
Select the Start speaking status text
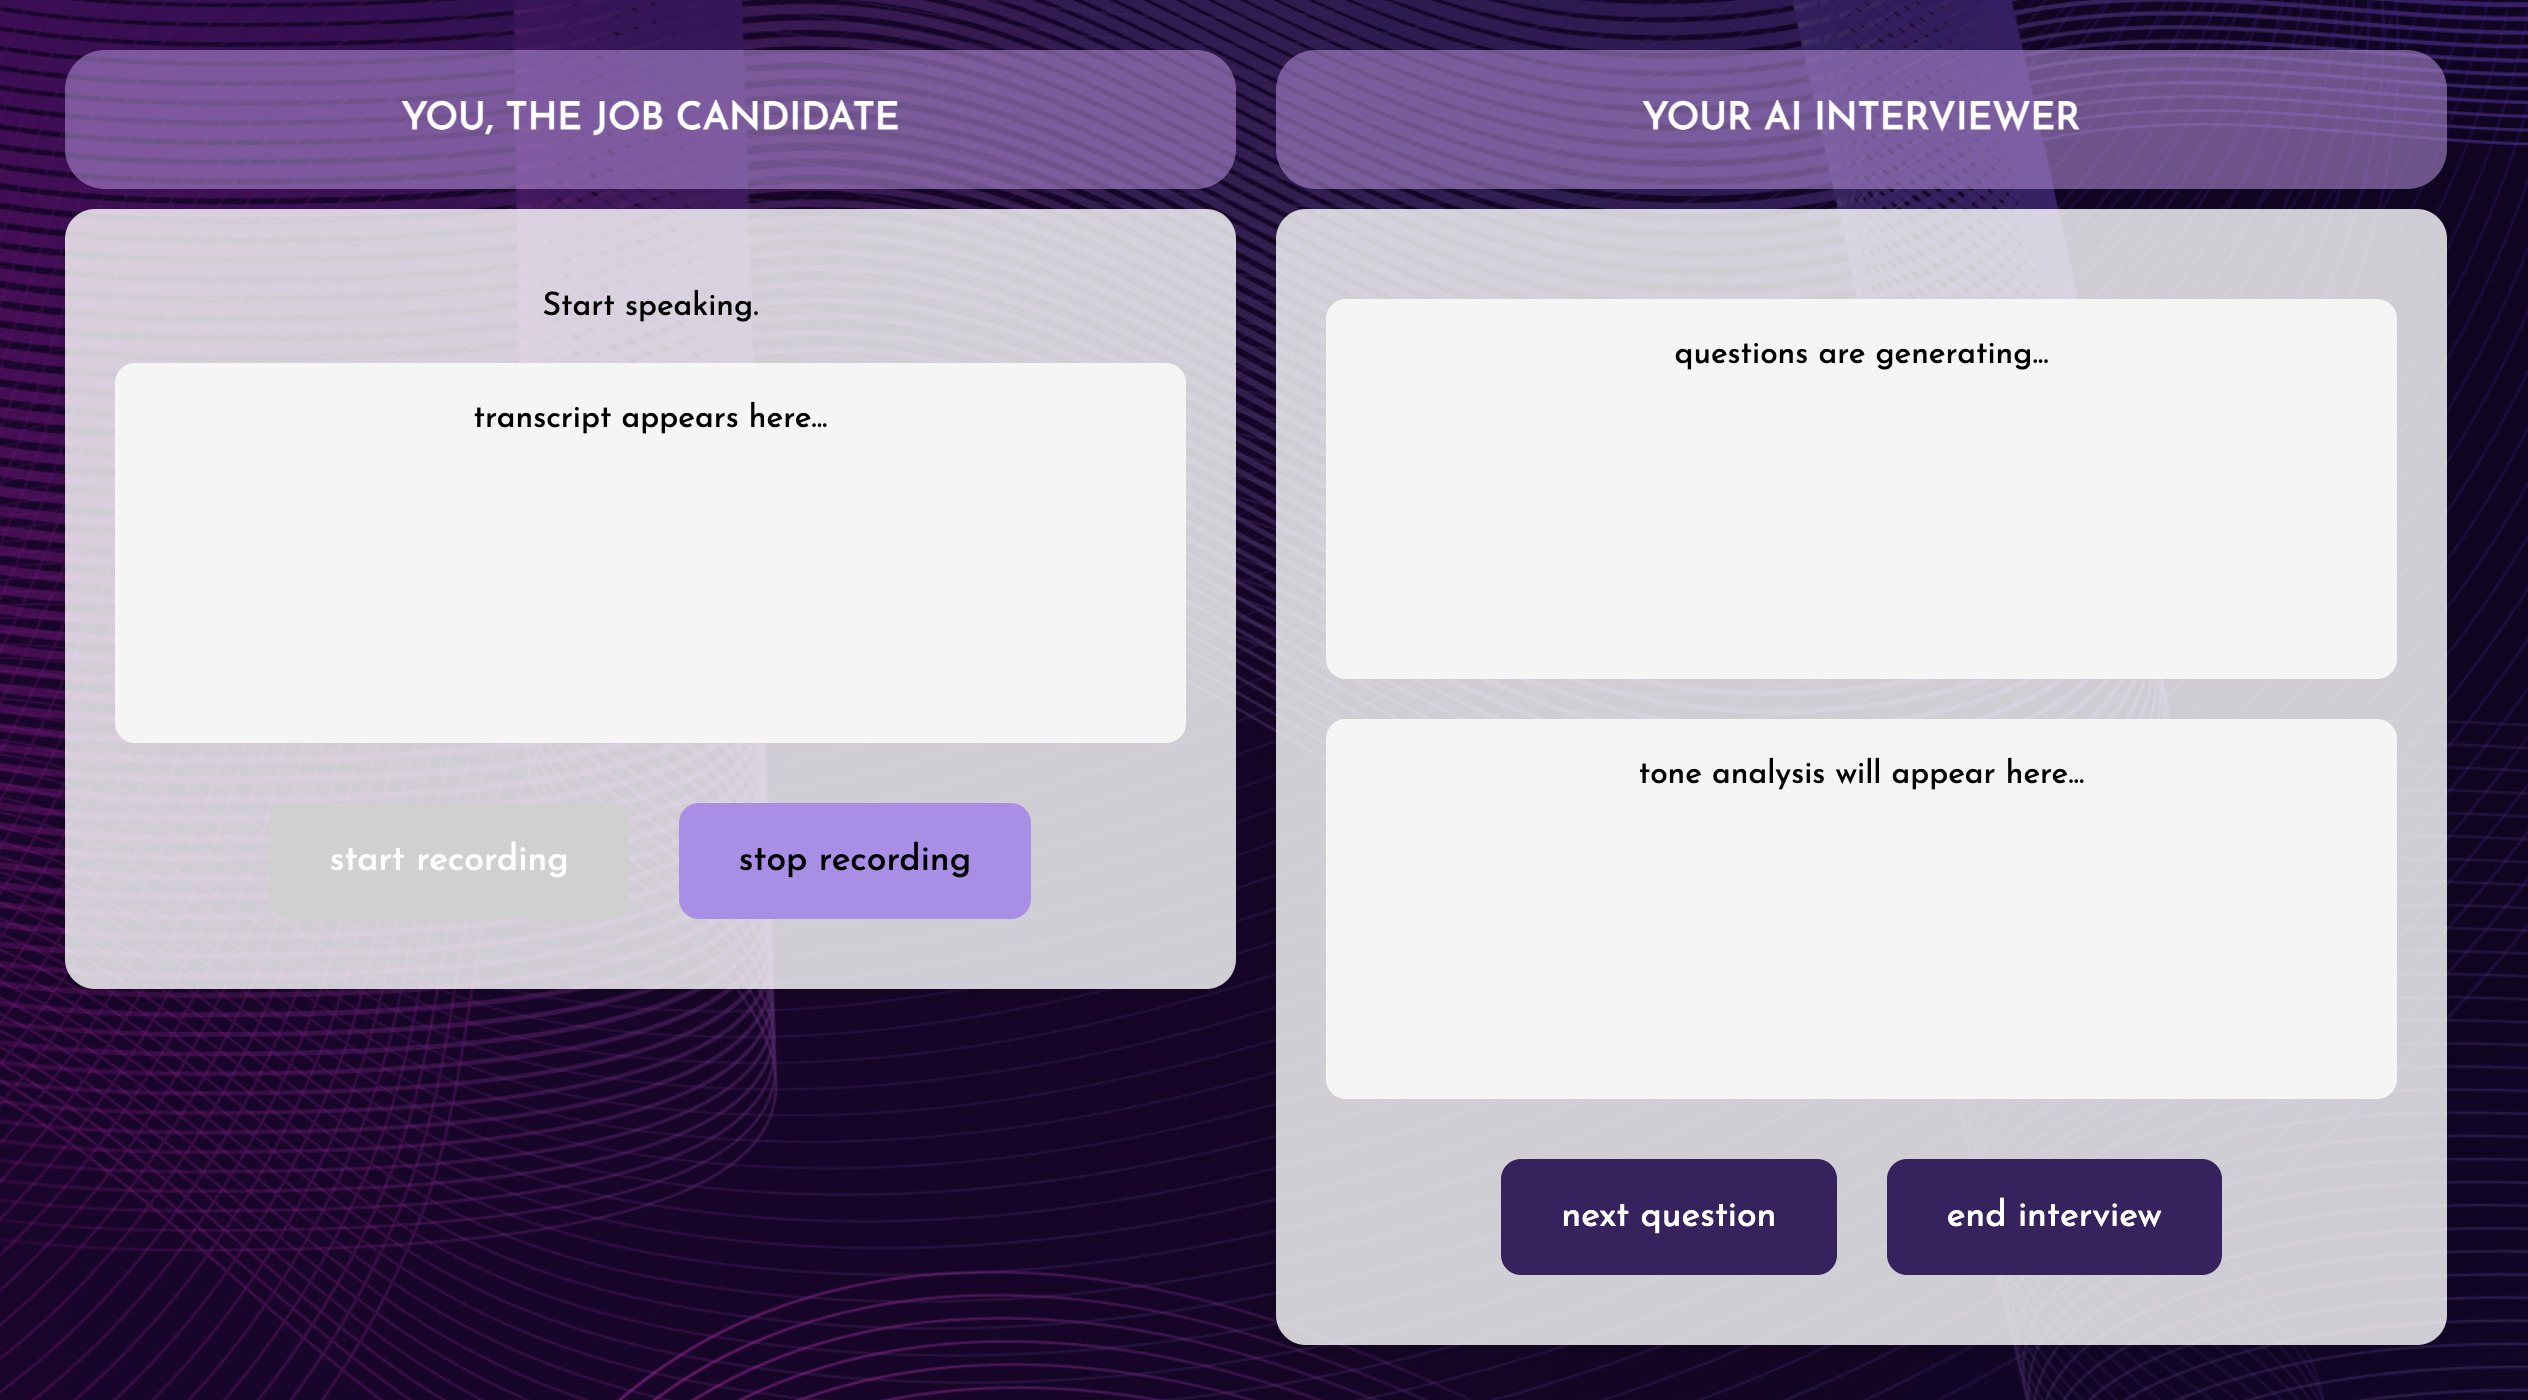650,305
